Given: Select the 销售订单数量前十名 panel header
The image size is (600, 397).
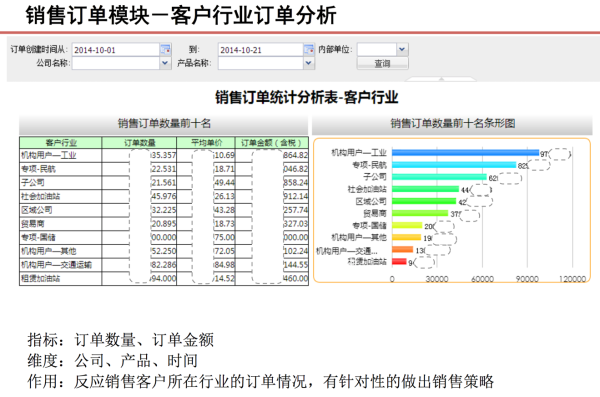Looking at the screenshot, I should (164, 124).
